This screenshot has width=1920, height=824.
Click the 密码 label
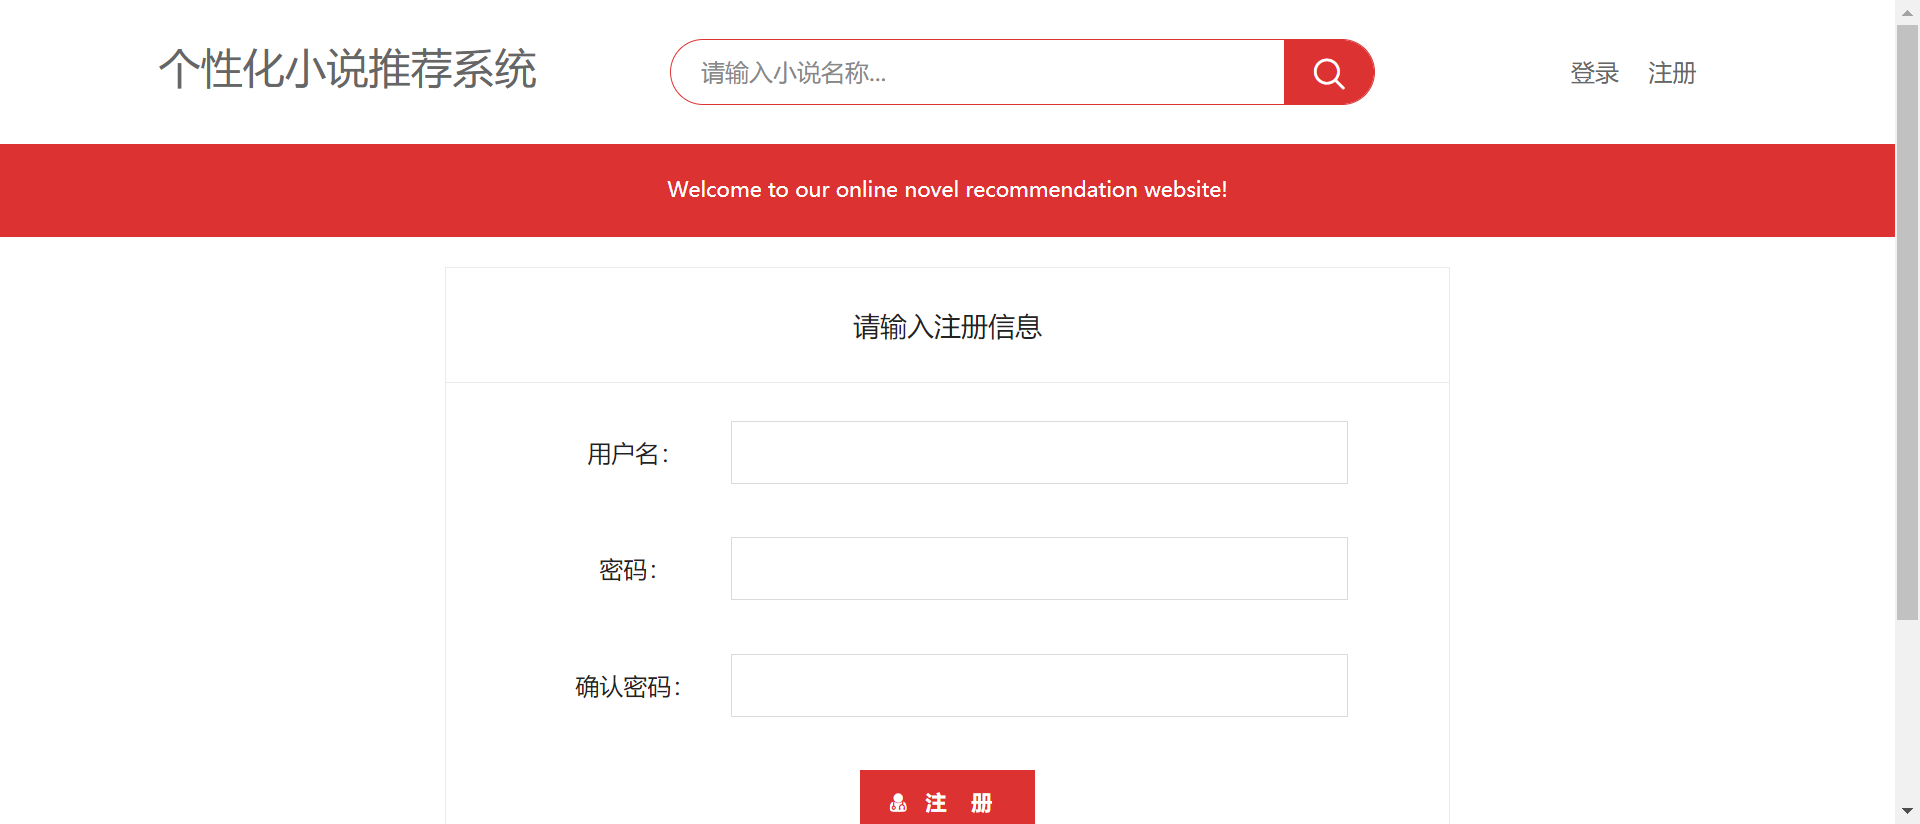[628, 570]
